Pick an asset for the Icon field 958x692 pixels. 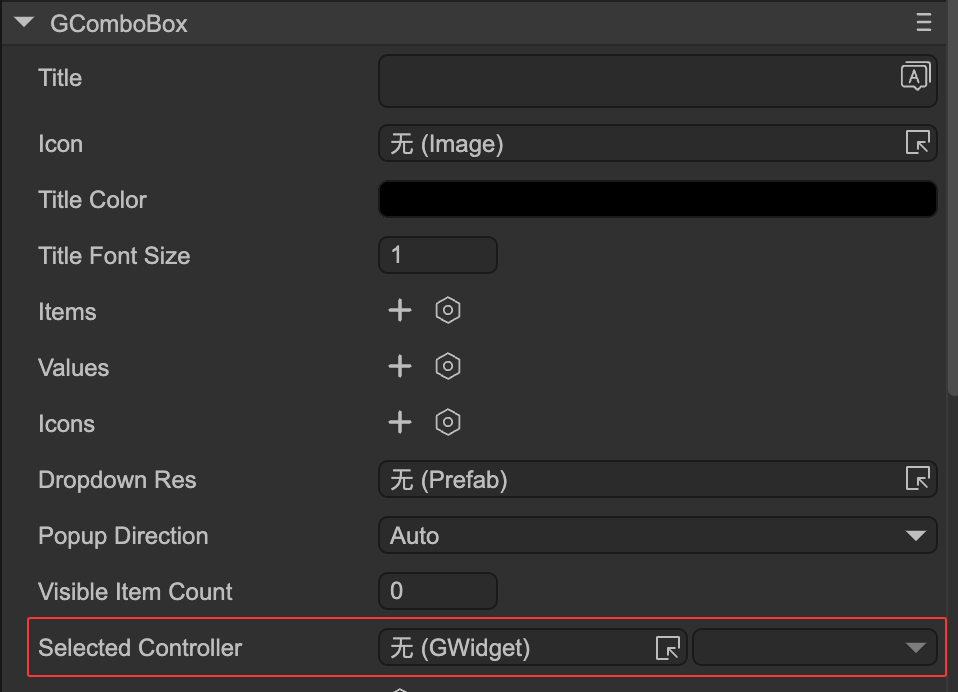tap(917, 143)
